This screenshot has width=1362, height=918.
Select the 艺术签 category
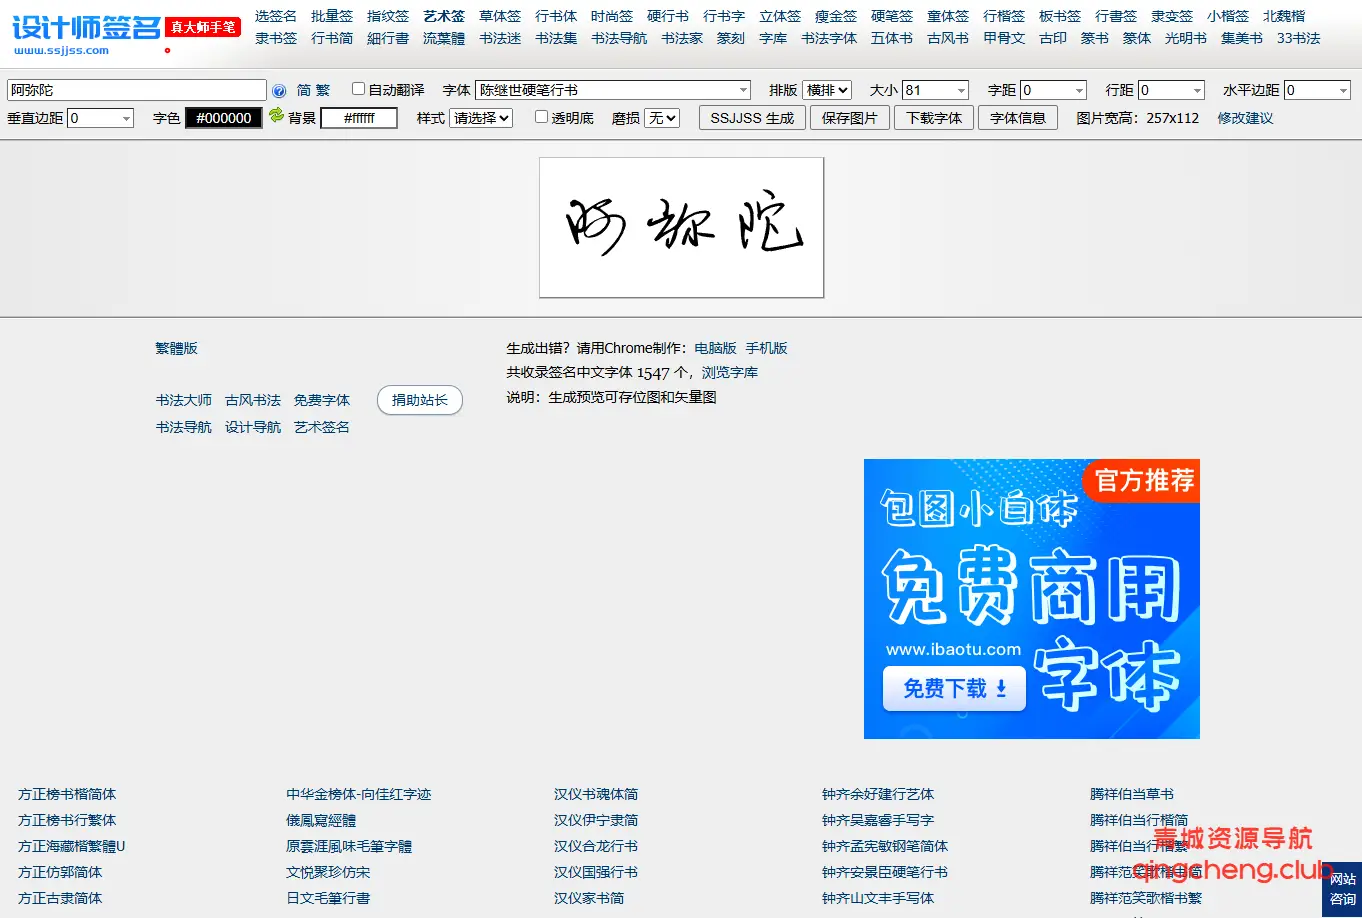(x=443, y=15)
